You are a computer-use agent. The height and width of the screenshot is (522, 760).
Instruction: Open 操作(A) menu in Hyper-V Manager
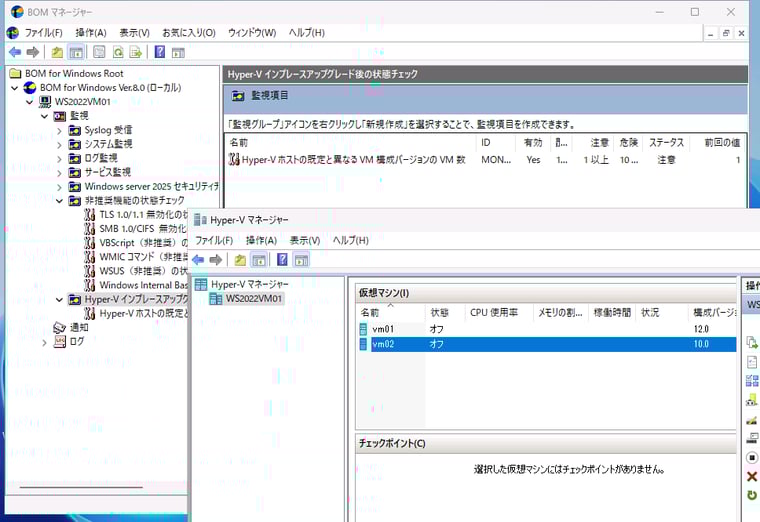tap(261, 240)
